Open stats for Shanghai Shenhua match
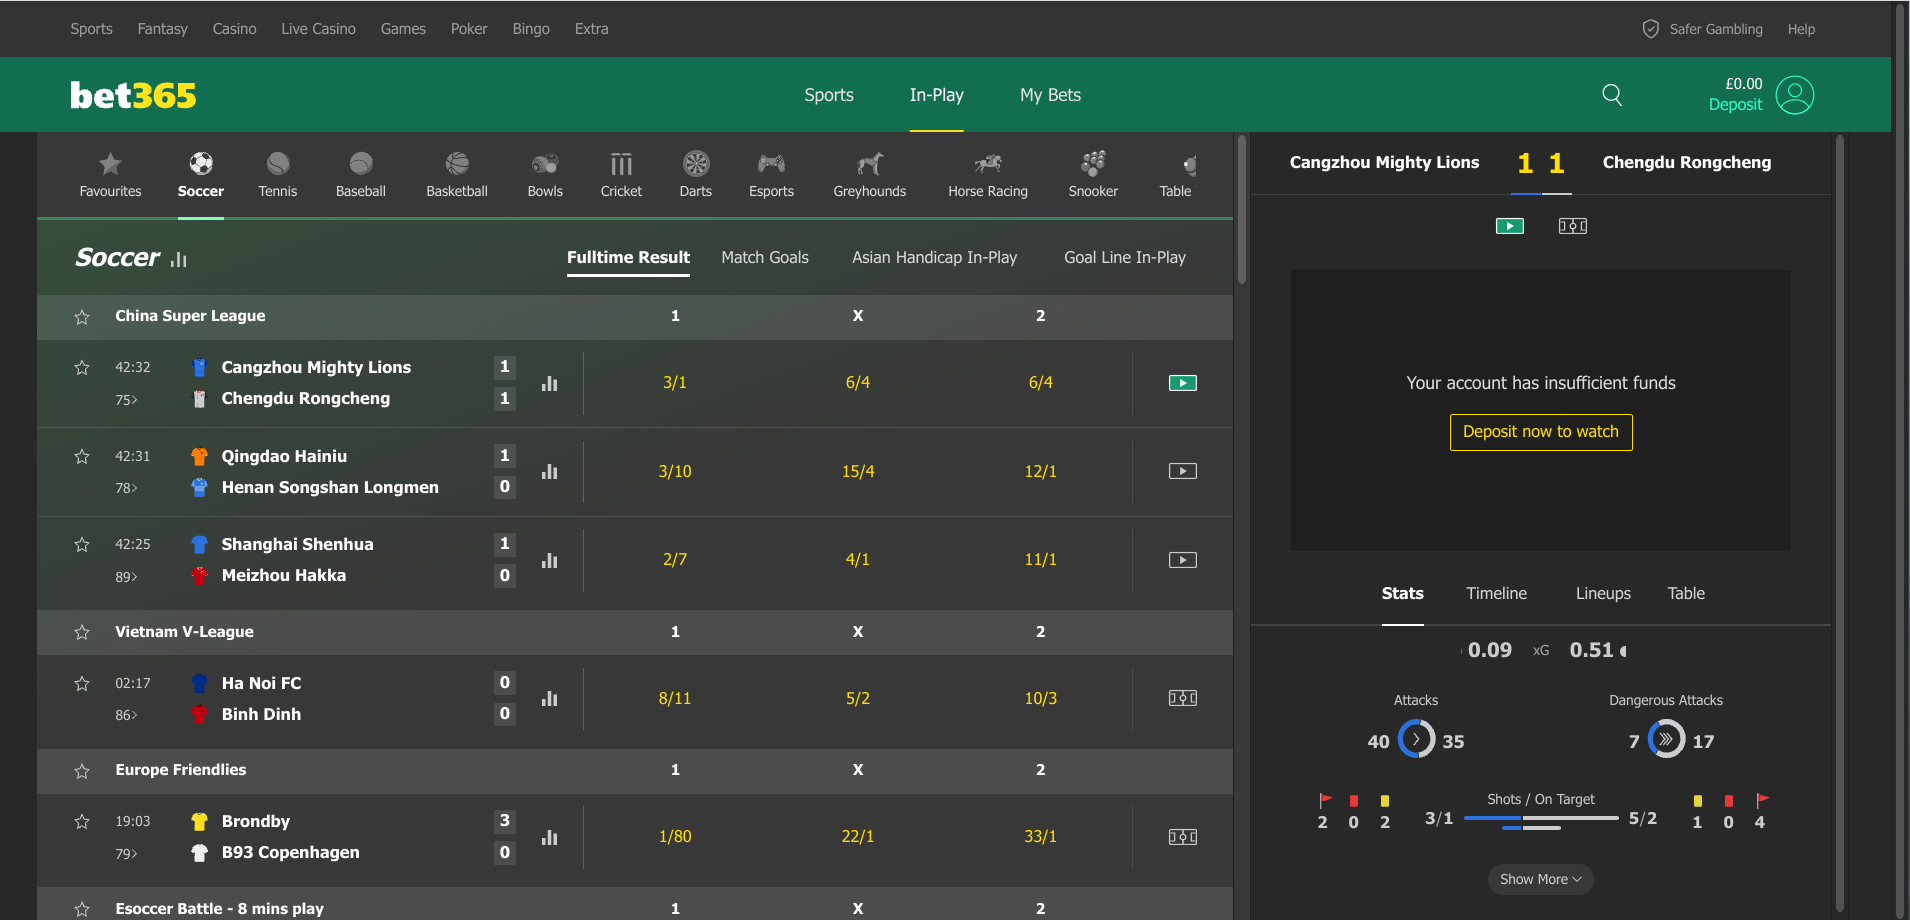 pos(550,560)
